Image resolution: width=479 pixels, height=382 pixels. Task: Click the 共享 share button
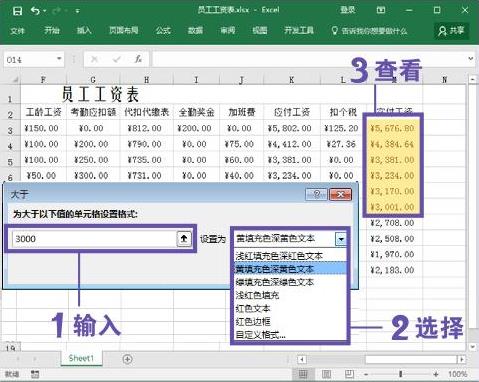coord(451,31)
